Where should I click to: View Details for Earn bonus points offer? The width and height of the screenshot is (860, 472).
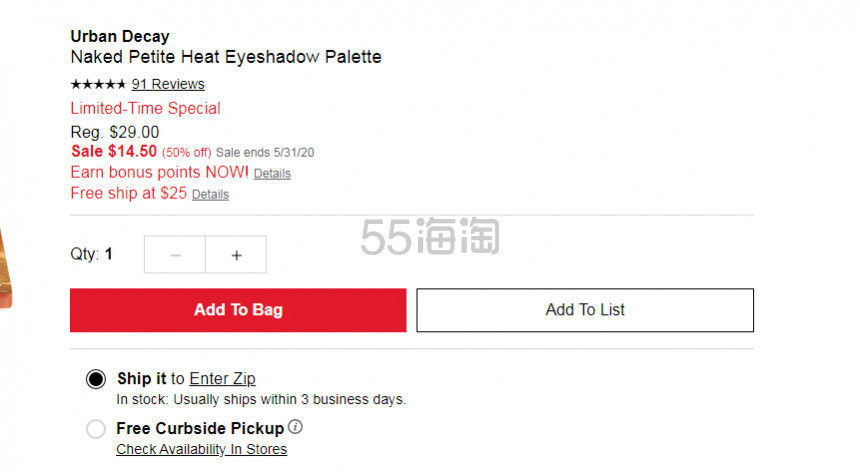[x=272, y=174]
